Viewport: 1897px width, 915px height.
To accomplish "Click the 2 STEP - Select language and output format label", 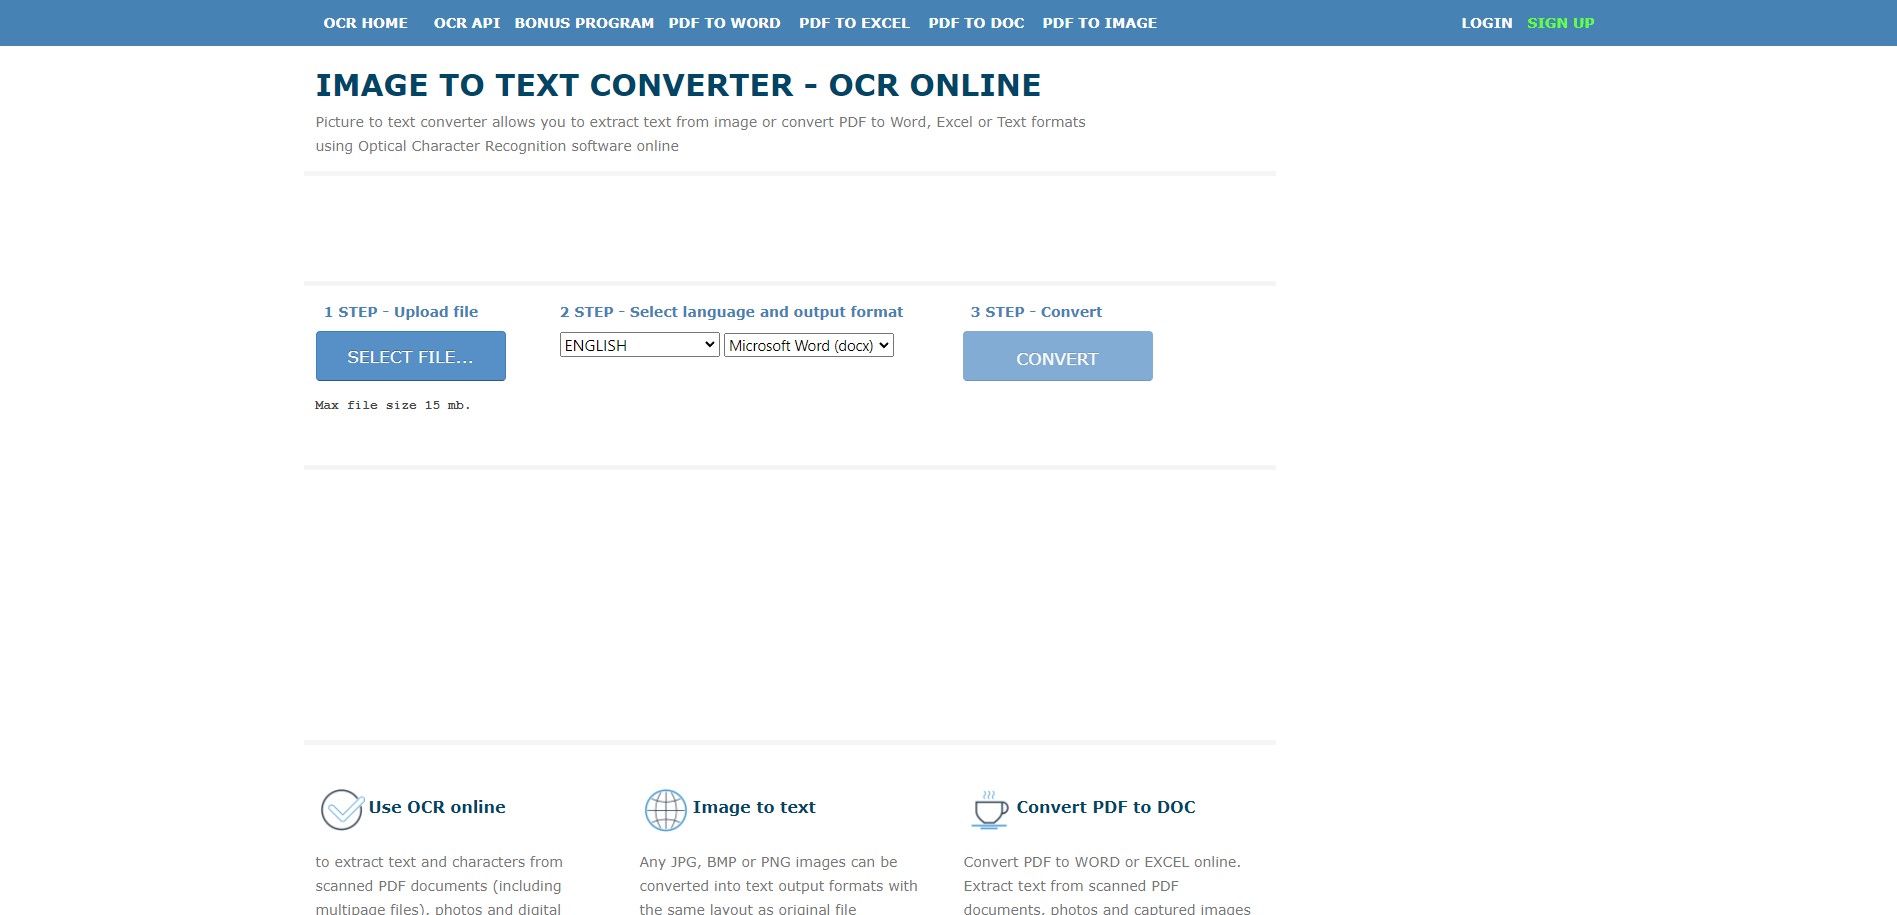I will point(731,312).
